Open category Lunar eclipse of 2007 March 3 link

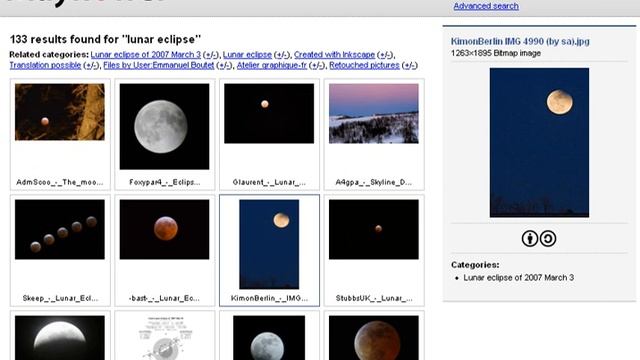(x=146, y=55)
